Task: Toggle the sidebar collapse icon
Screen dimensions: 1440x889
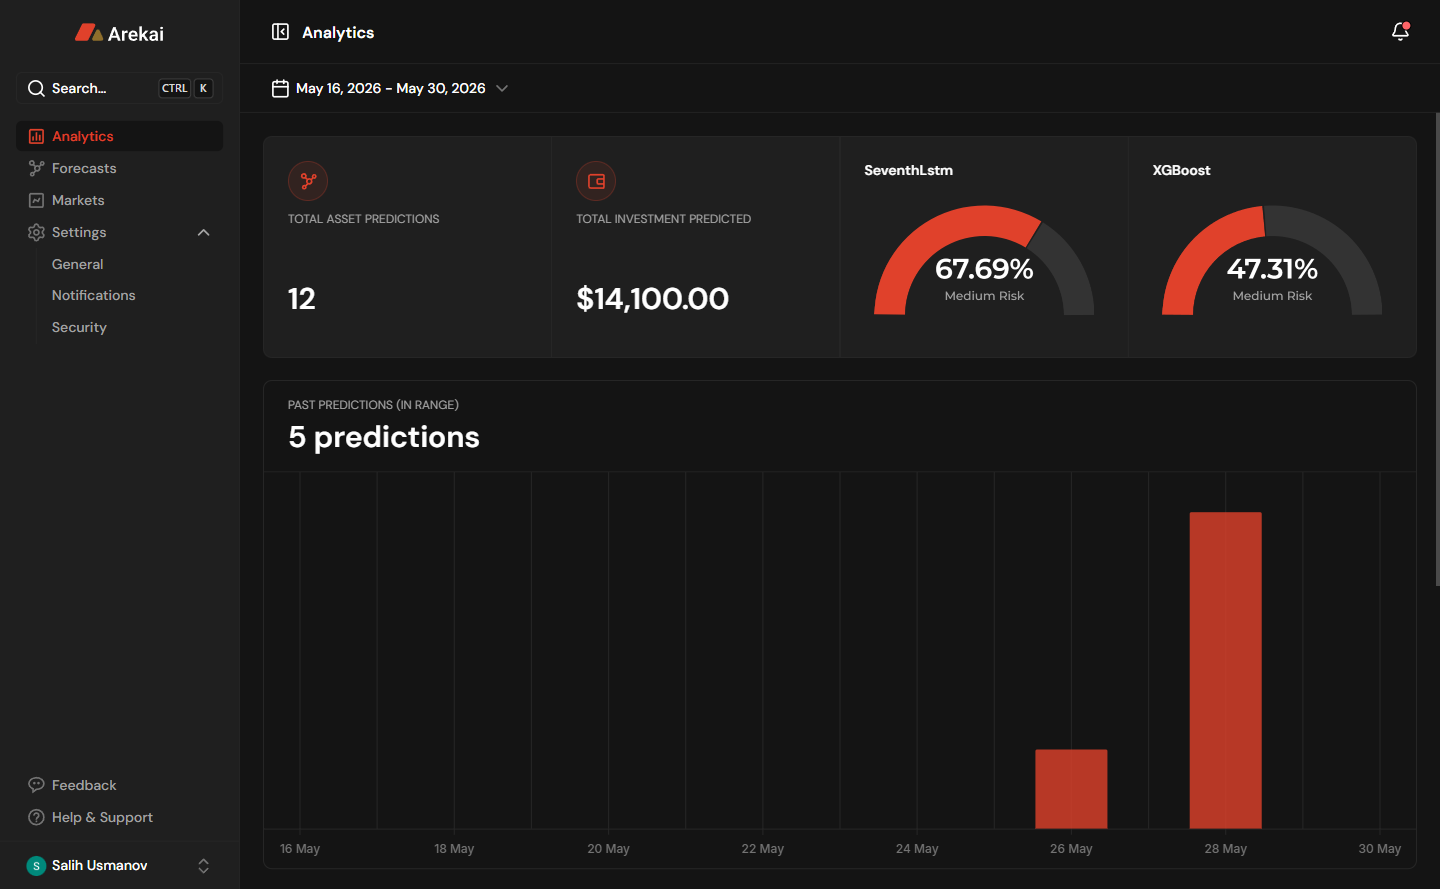Action: click(x=280, y=32)
